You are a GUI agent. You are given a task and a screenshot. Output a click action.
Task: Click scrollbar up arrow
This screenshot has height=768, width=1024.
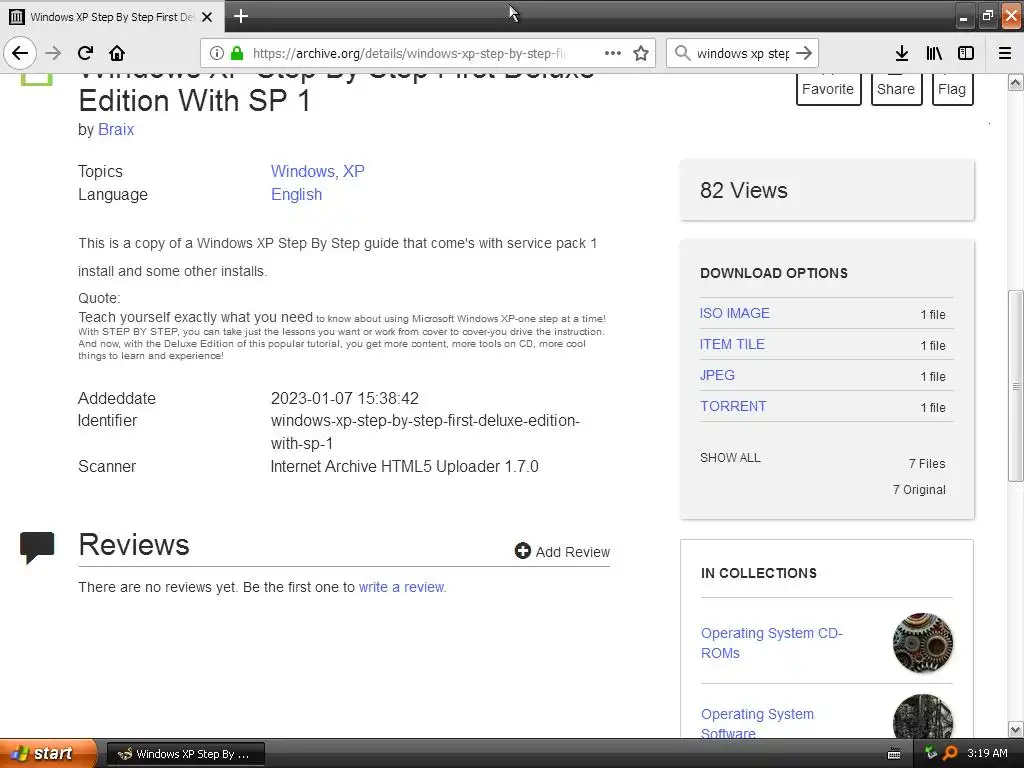(1015, 83)
